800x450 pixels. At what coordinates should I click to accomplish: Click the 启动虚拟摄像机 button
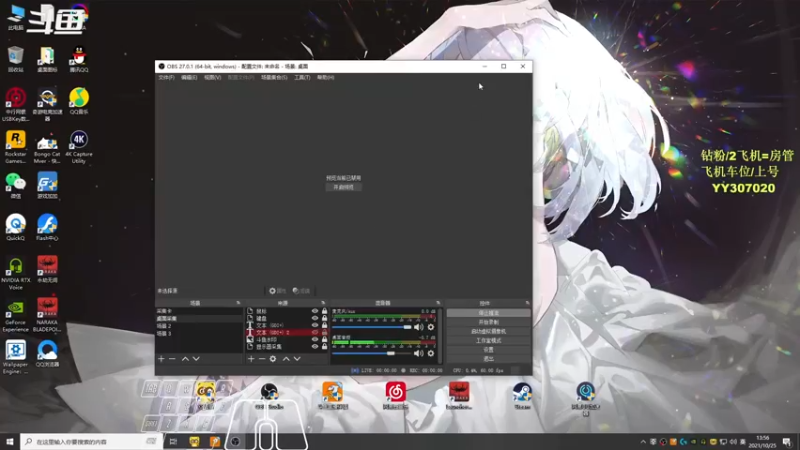[x=488, y=332]
